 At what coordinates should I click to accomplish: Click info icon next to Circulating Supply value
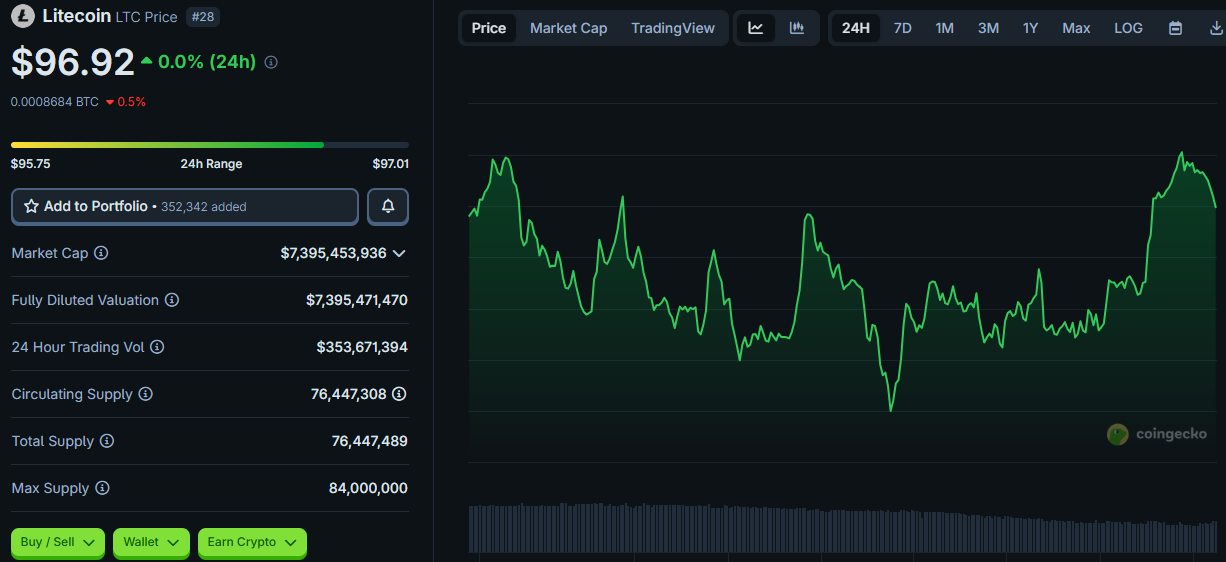tap(399, 394)
